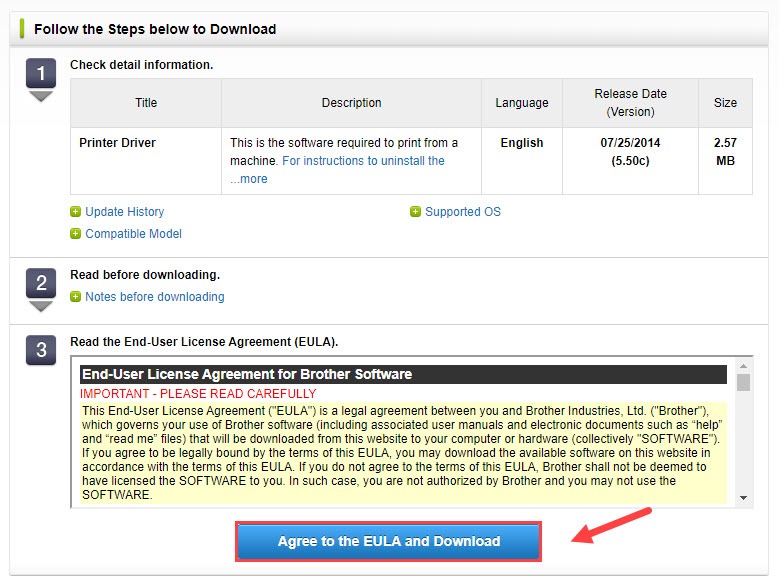The width and height of the screenshot is (779, 587).
Task: Click the EULA scrollbar thumb
Action: [x=743, y=383]
